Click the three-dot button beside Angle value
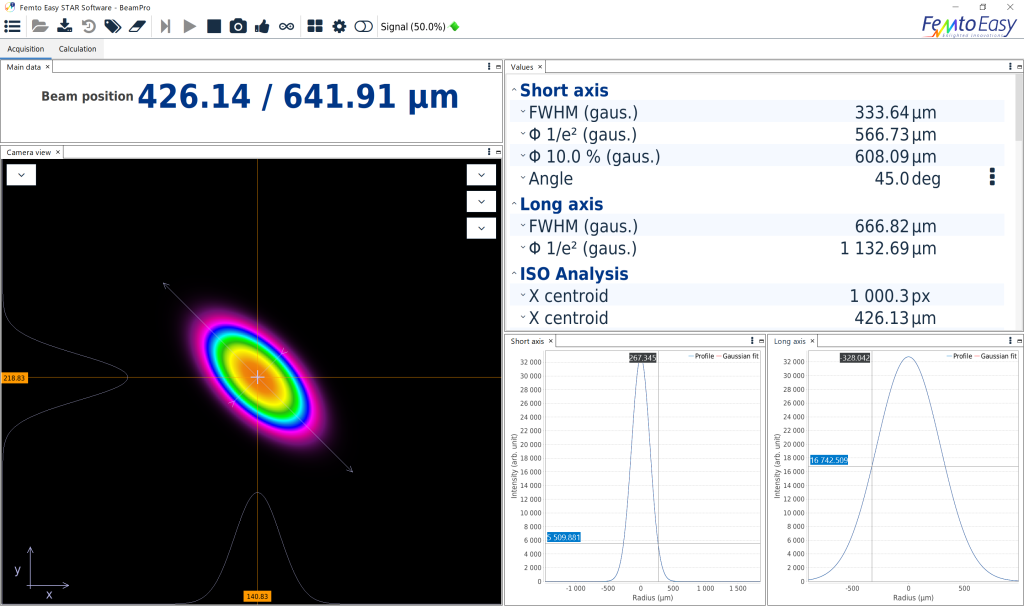Image resolution: width=1024 pixels, height=606 pixels. point(992,177)
